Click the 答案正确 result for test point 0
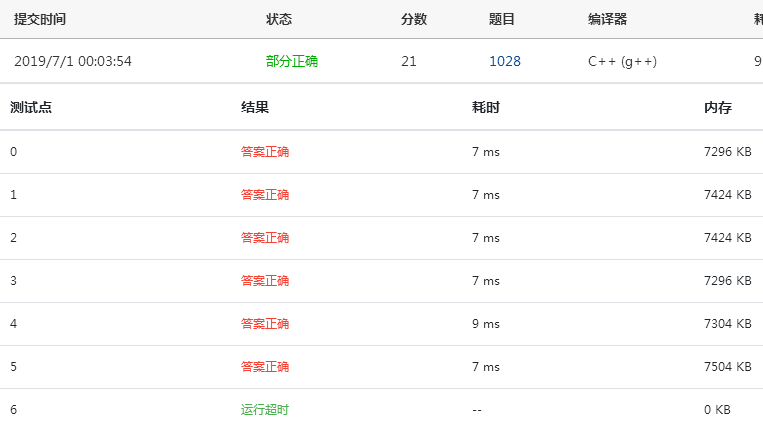Screen dimensions: 763x429 click(x=265, y=152)
